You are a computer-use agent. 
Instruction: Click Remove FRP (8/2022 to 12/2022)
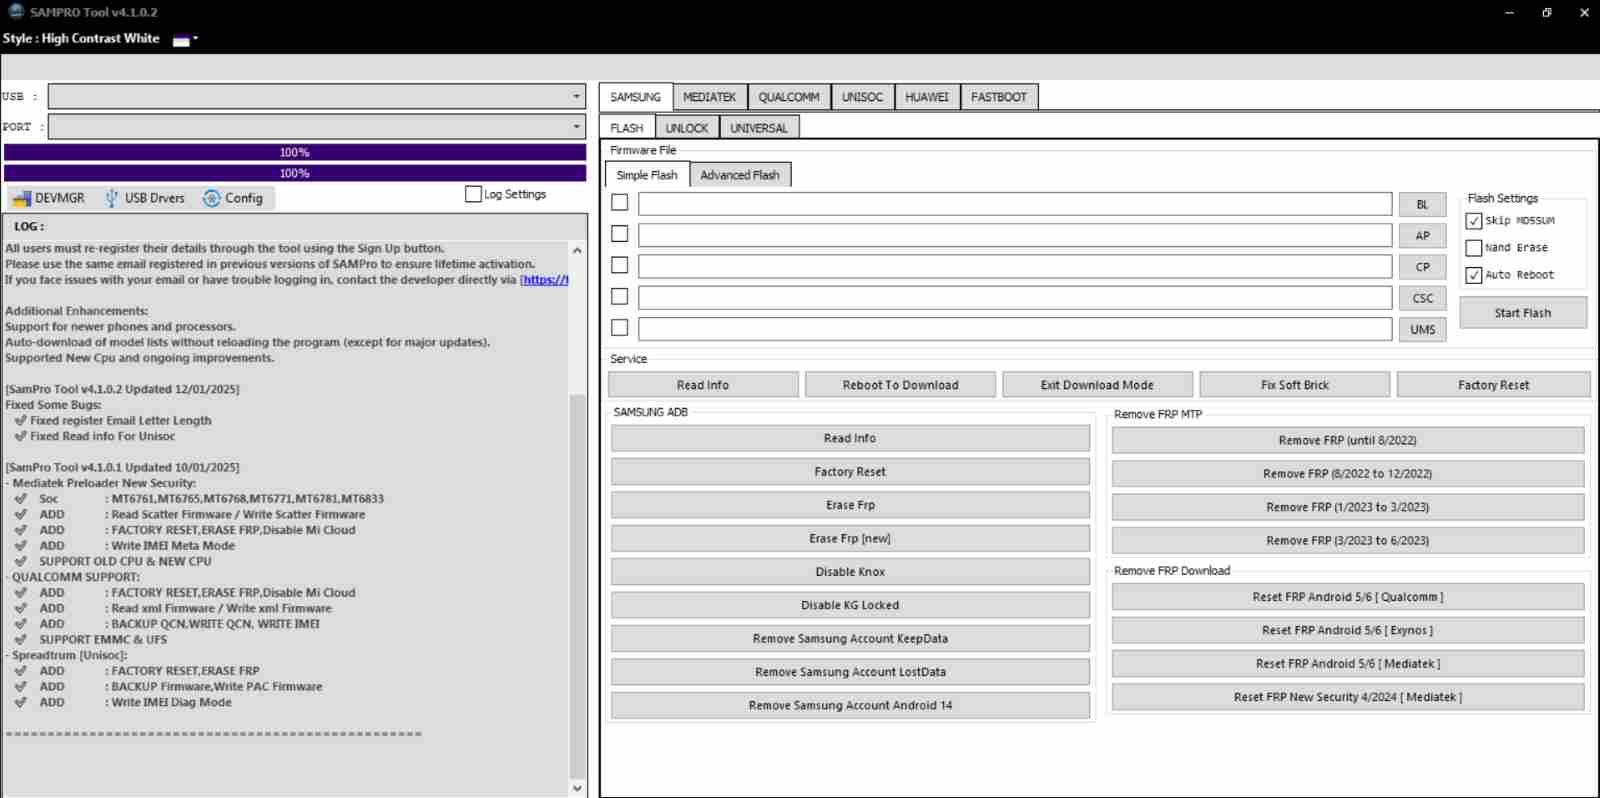(1348, 474)
